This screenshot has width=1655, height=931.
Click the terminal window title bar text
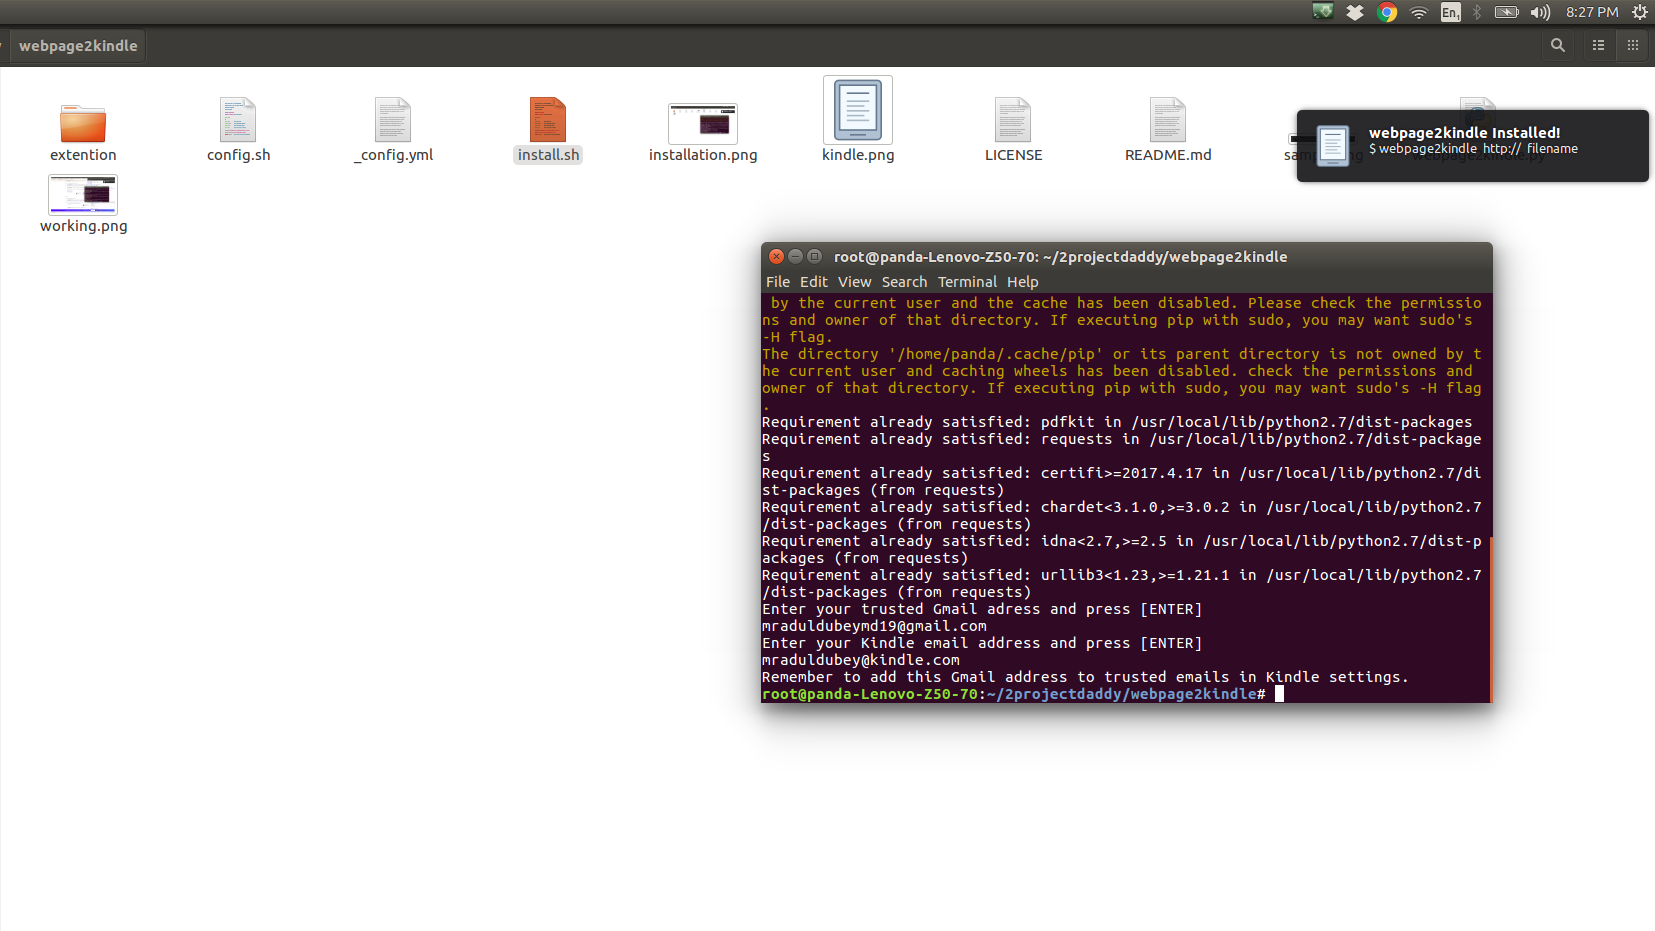click(x=1060, y=257)
